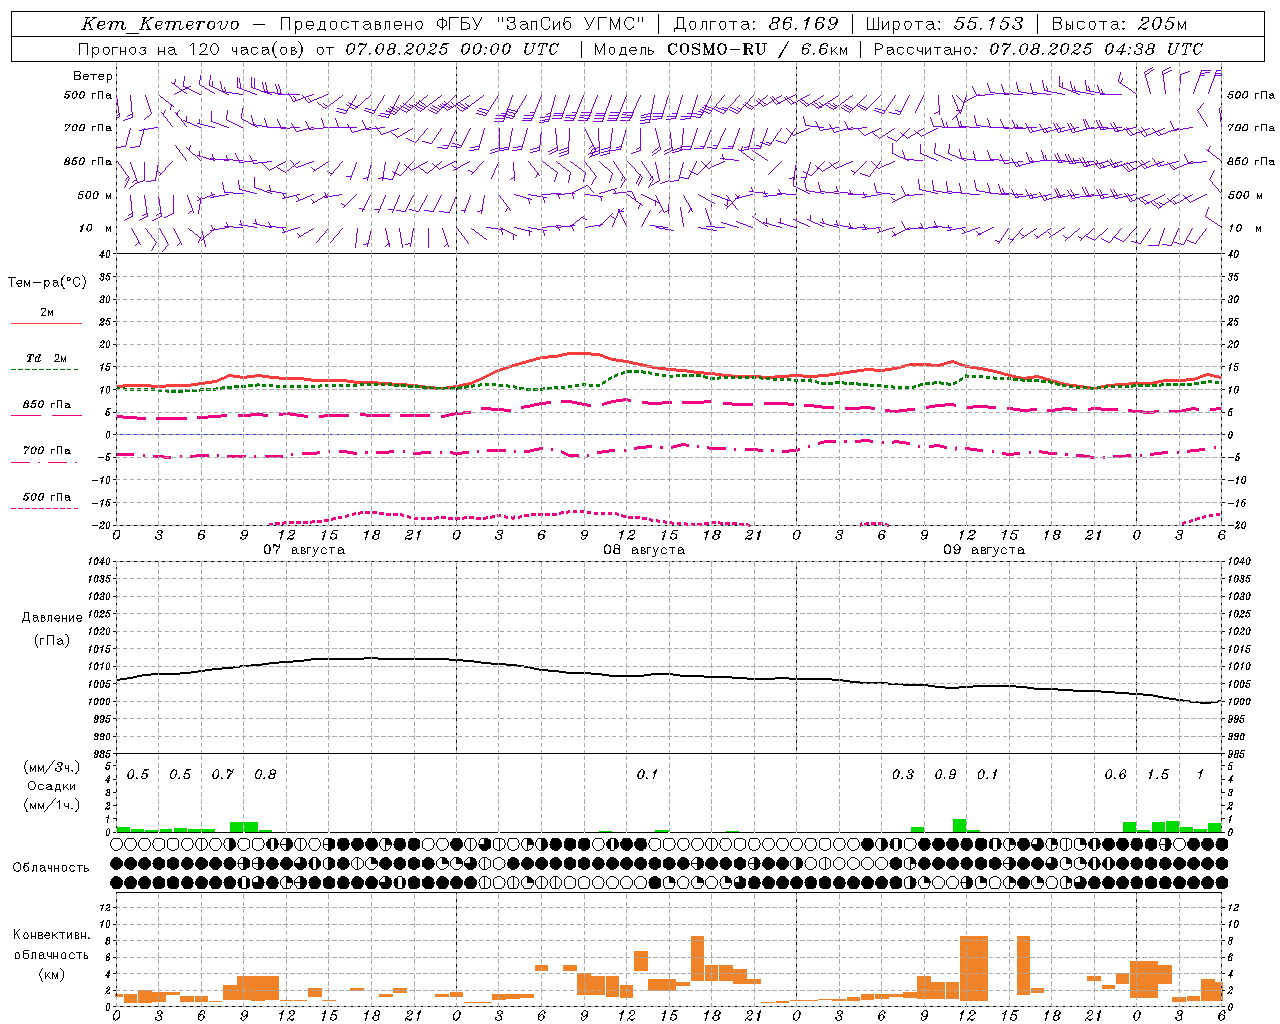Screen dimensions: 1280x1024
Task: Click the 'Прогноз на 120 часа(ов)' forecast text
Action: click(x=193, y=49)
